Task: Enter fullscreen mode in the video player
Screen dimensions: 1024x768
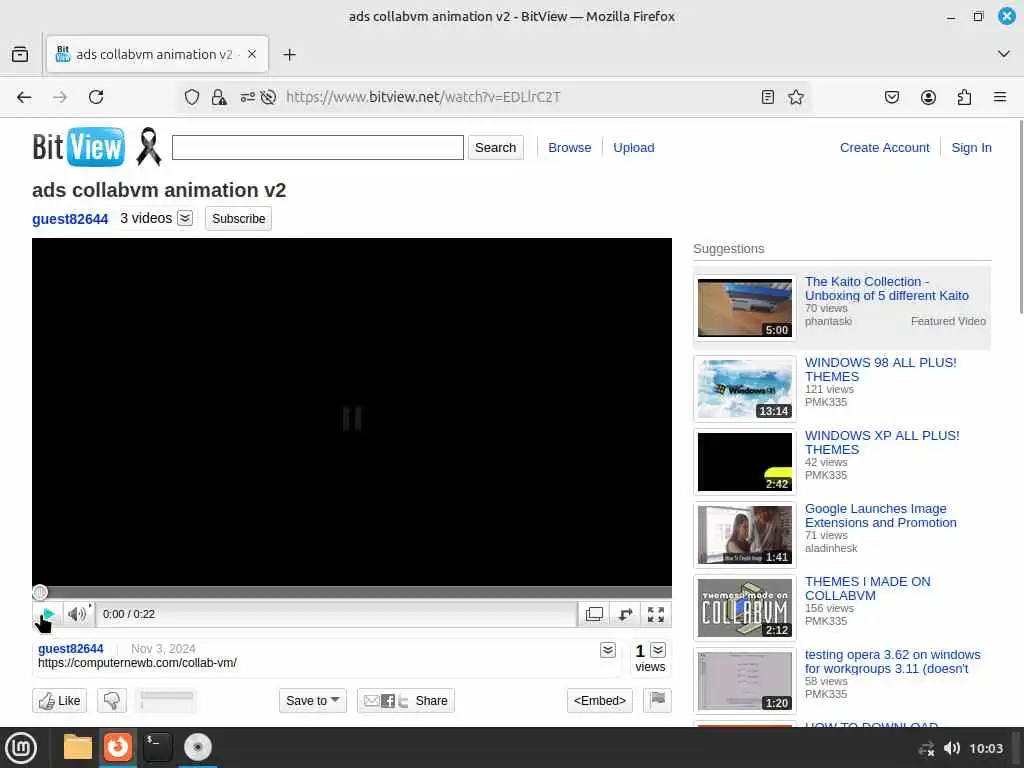Action: click(x=656, y=614)
